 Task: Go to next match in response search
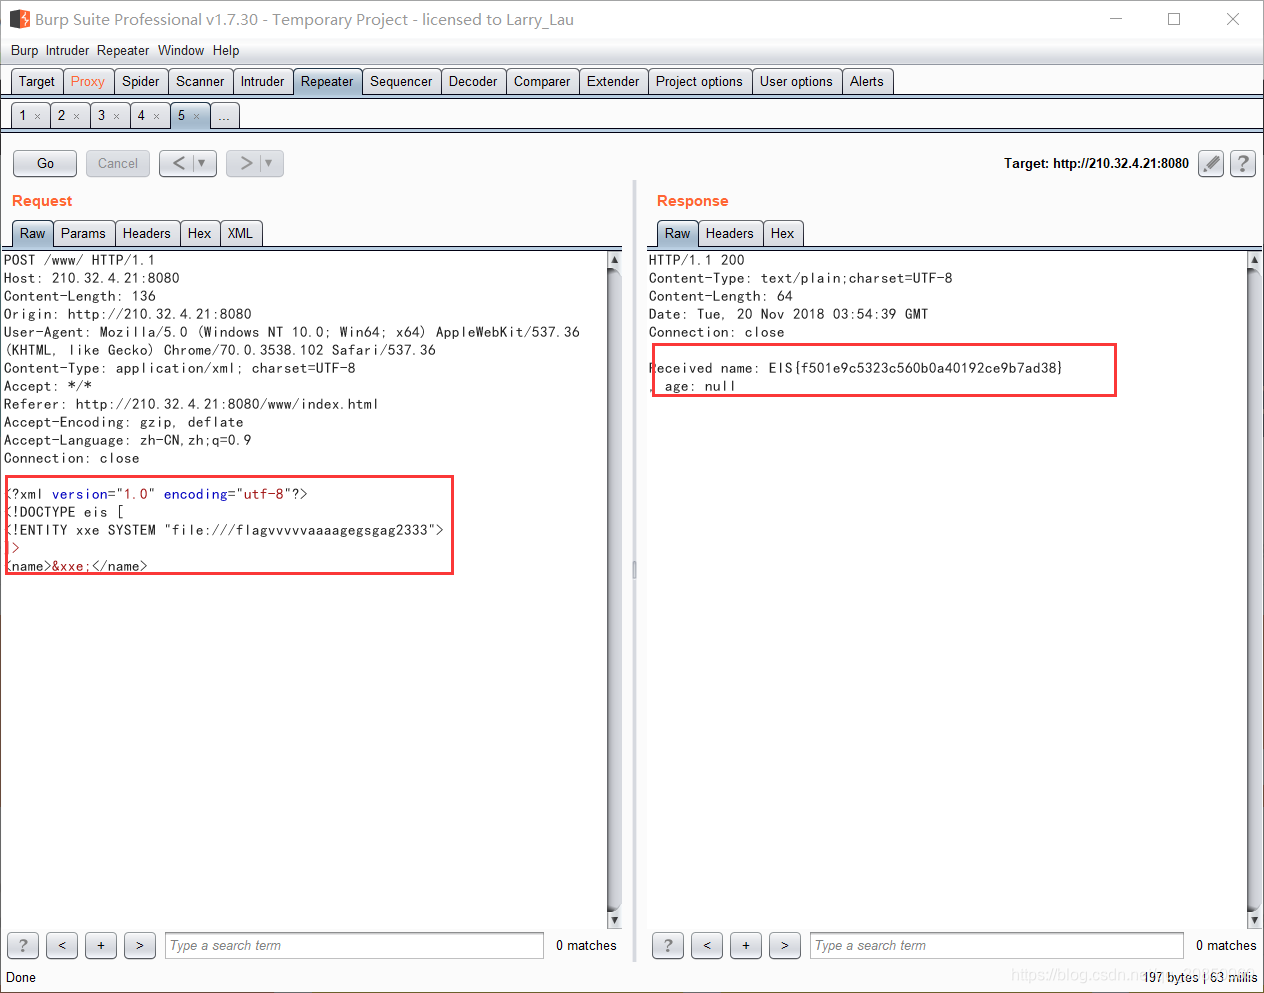point(785,945)
